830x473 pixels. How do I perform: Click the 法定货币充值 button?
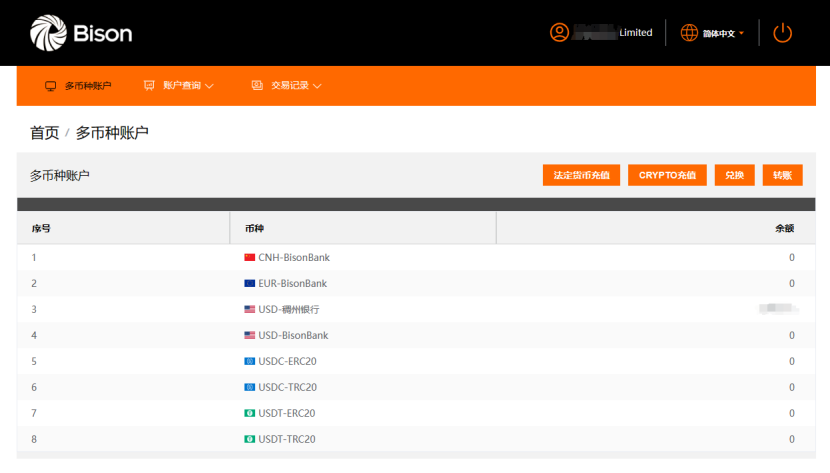click(x=582, y=175)
